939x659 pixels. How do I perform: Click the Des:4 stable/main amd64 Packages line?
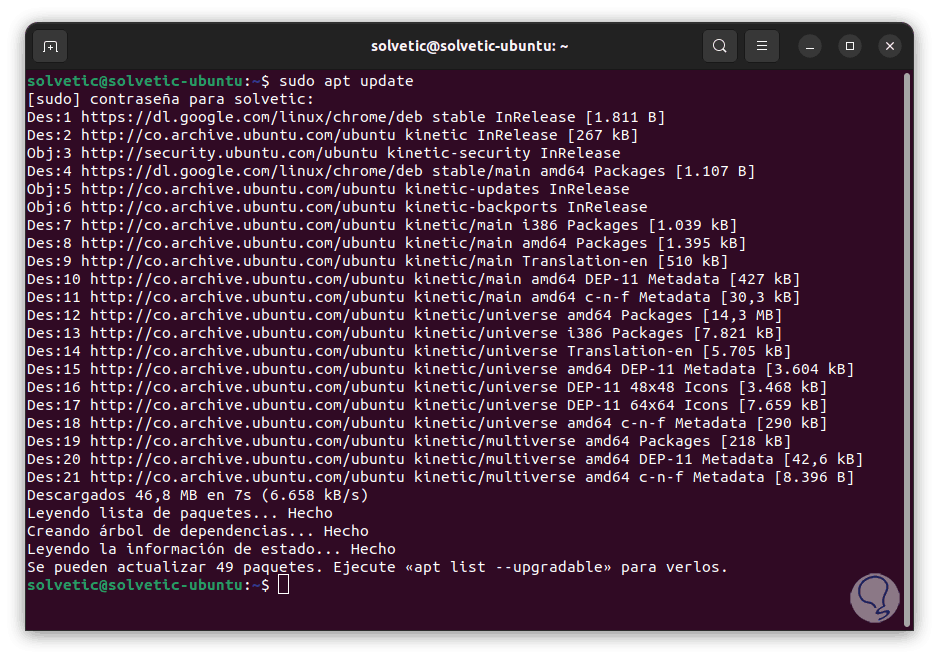390,171
